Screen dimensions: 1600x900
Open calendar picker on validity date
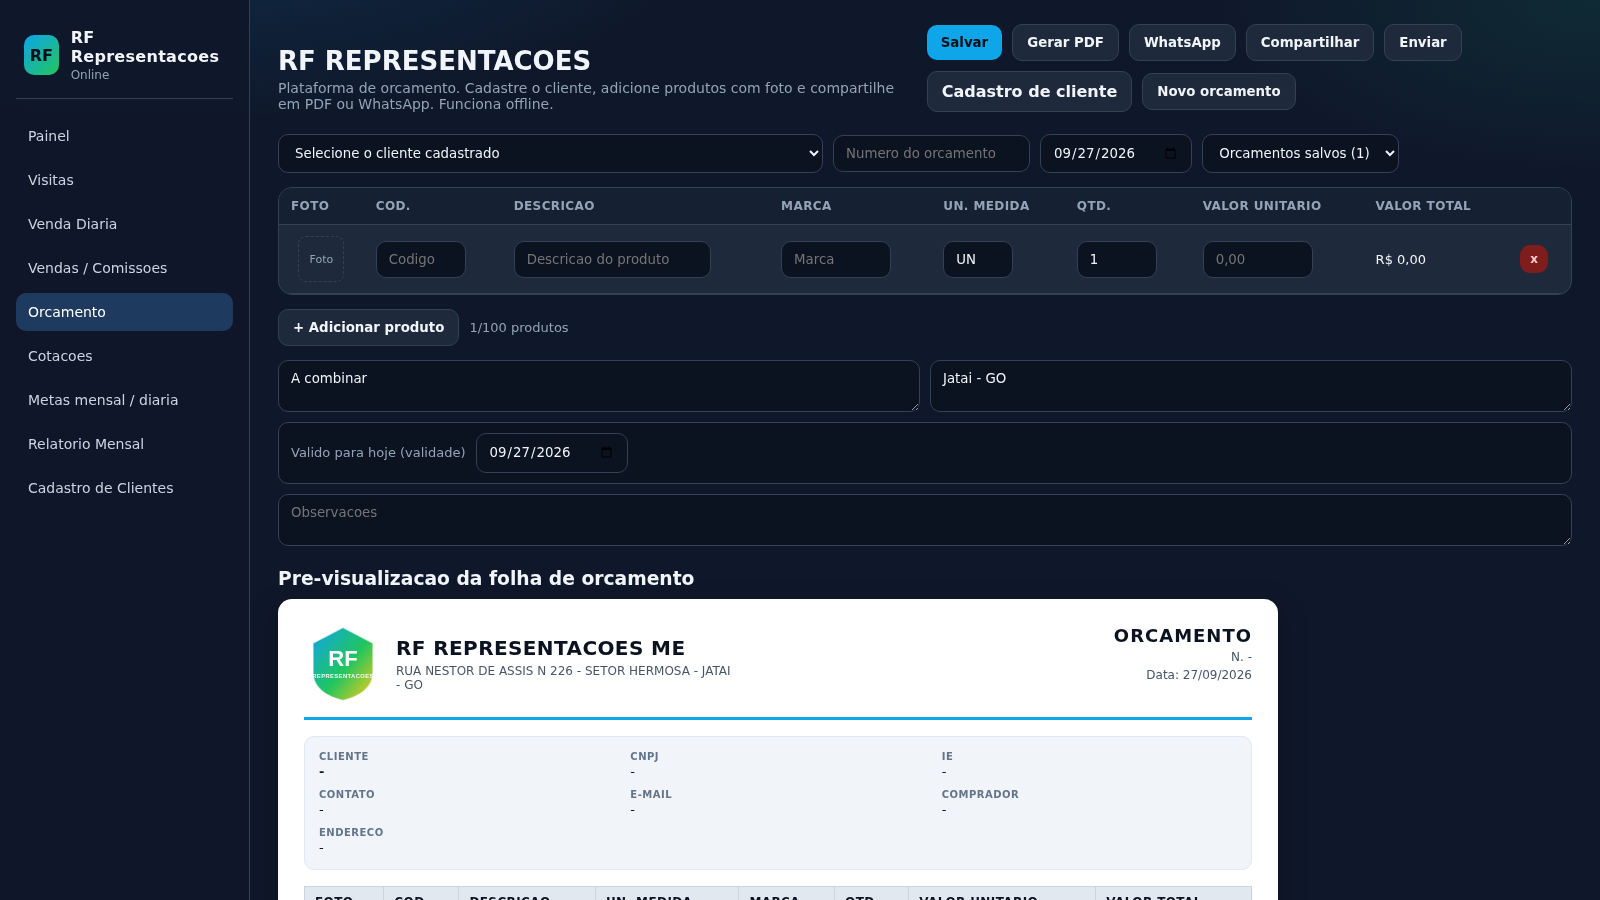(606, 452)
